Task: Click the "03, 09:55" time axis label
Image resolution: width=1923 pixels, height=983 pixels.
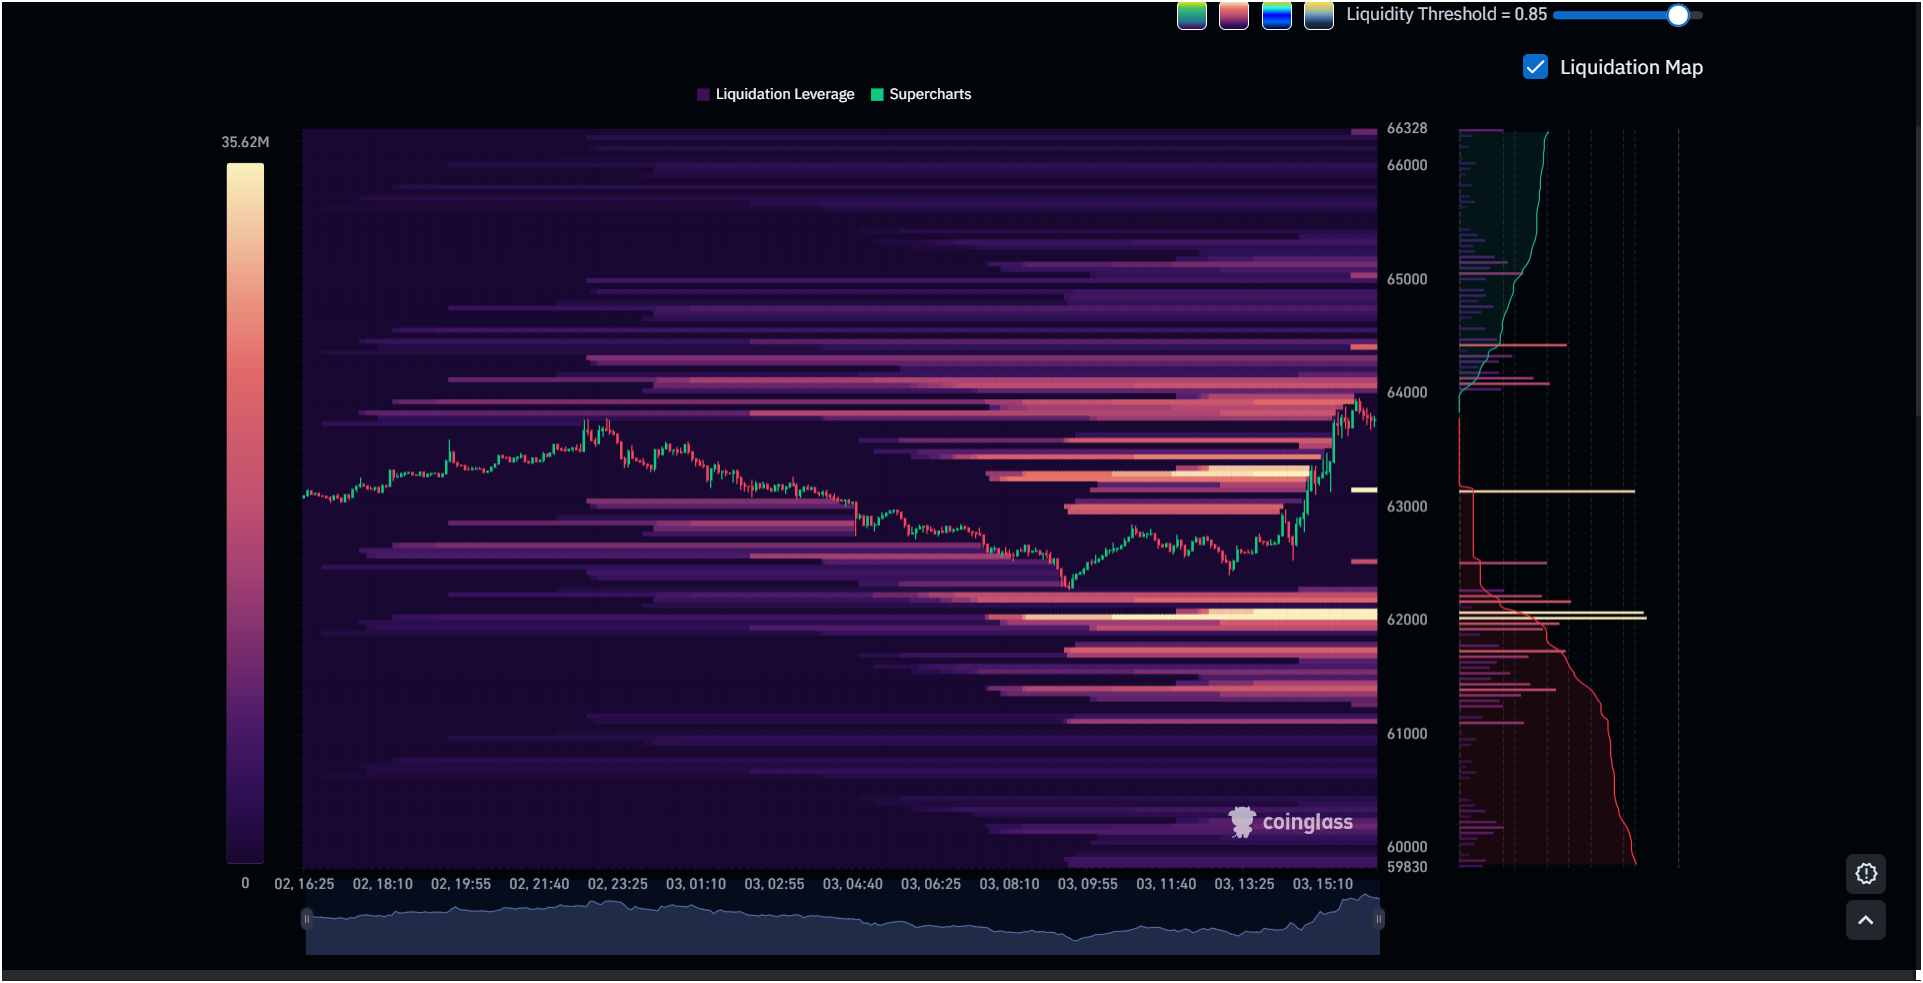Action: coord(1088,884)
